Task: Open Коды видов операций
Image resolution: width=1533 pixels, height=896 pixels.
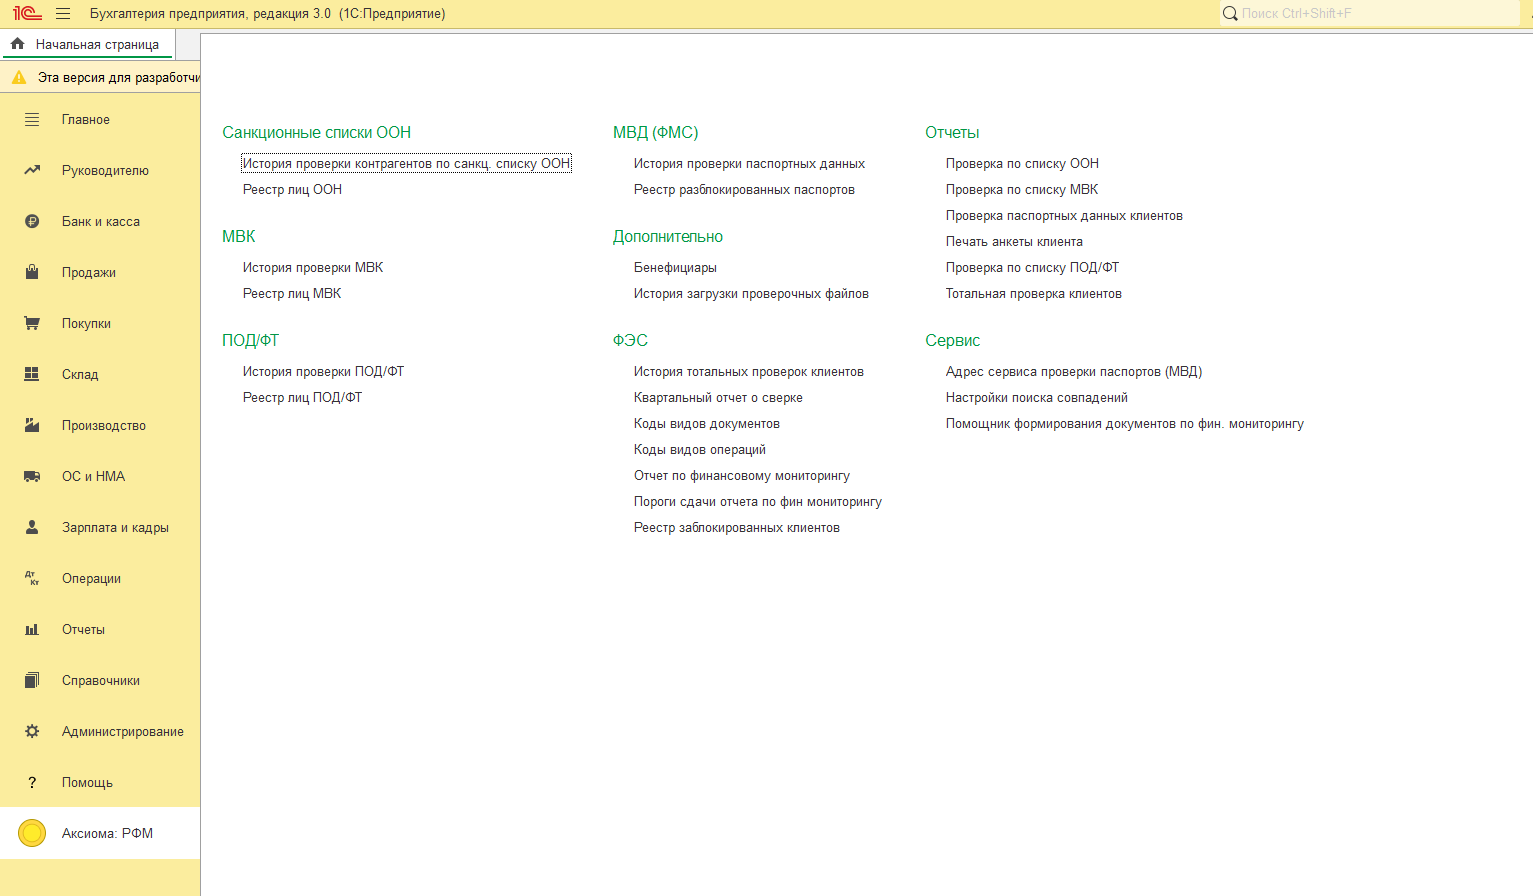Action: (x=700, y=449)
